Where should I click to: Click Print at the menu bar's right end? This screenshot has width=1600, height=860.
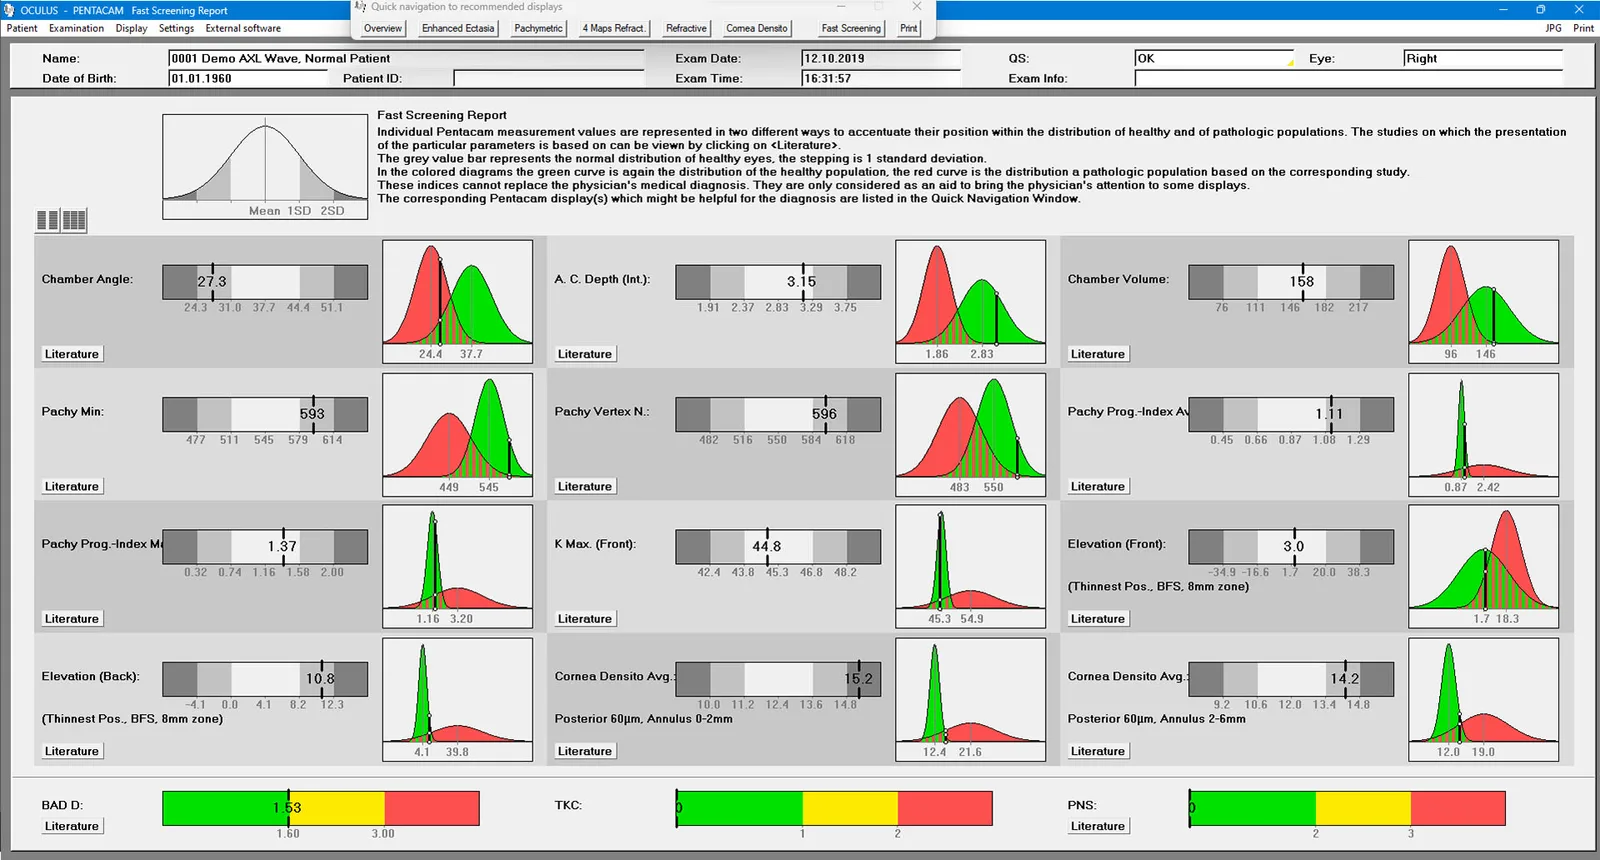(x=1583, y=28)
